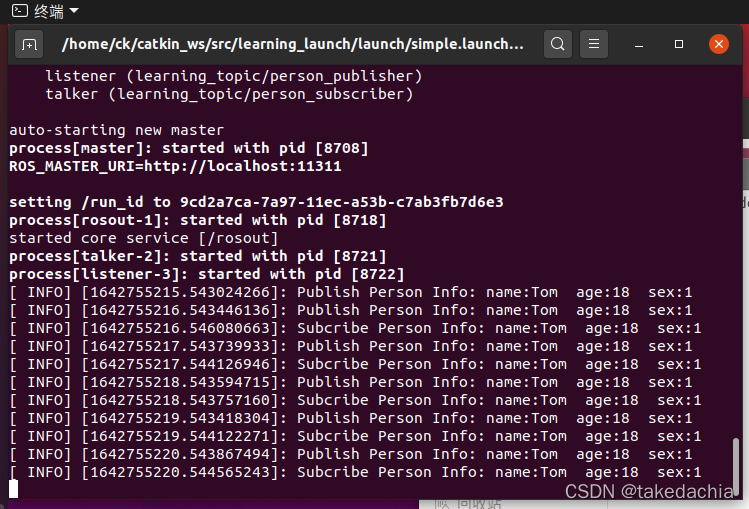Click log line with timestamp 1642755218.543594715
Screen dimensions: 749x509
[x=351, y=382]
